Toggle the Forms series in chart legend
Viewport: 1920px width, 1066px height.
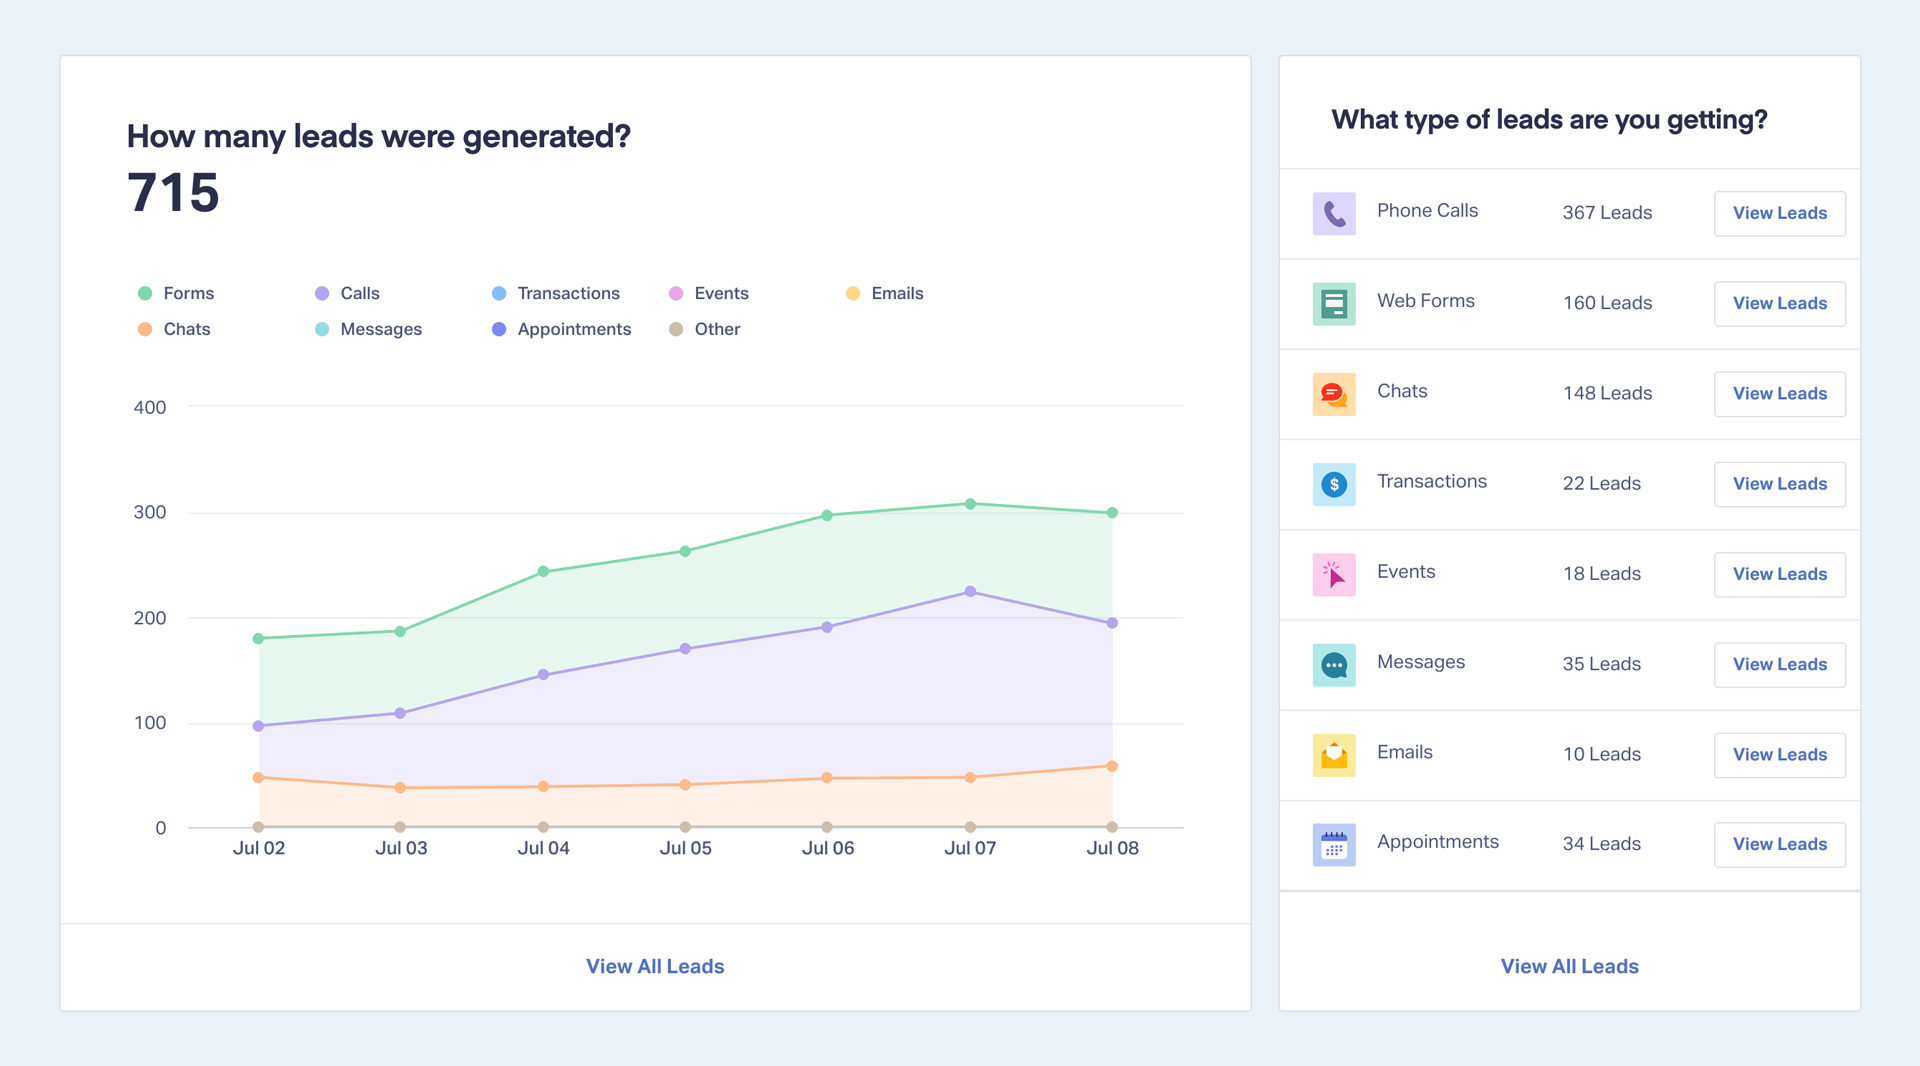tap(177, 293)
